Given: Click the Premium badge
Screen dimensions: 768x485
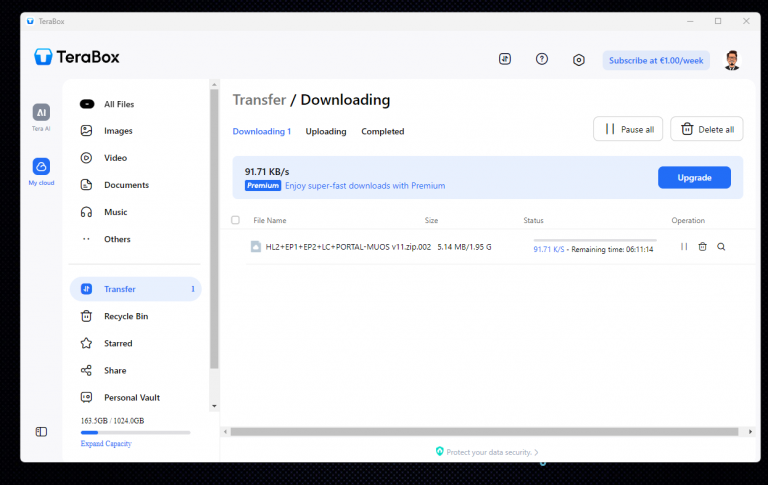Looking at the screenshot, I should 263,186.
